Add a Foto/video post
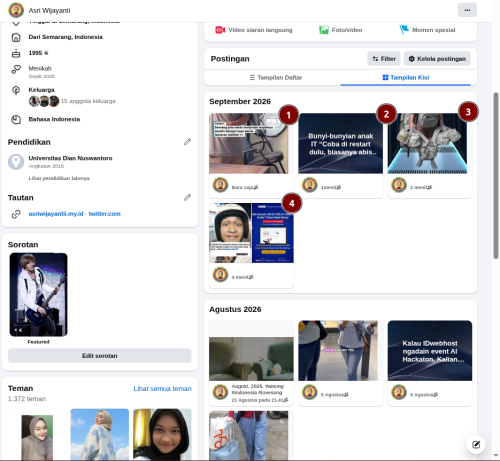The height and width of the screenshot is (461, 500). [341, 30]
